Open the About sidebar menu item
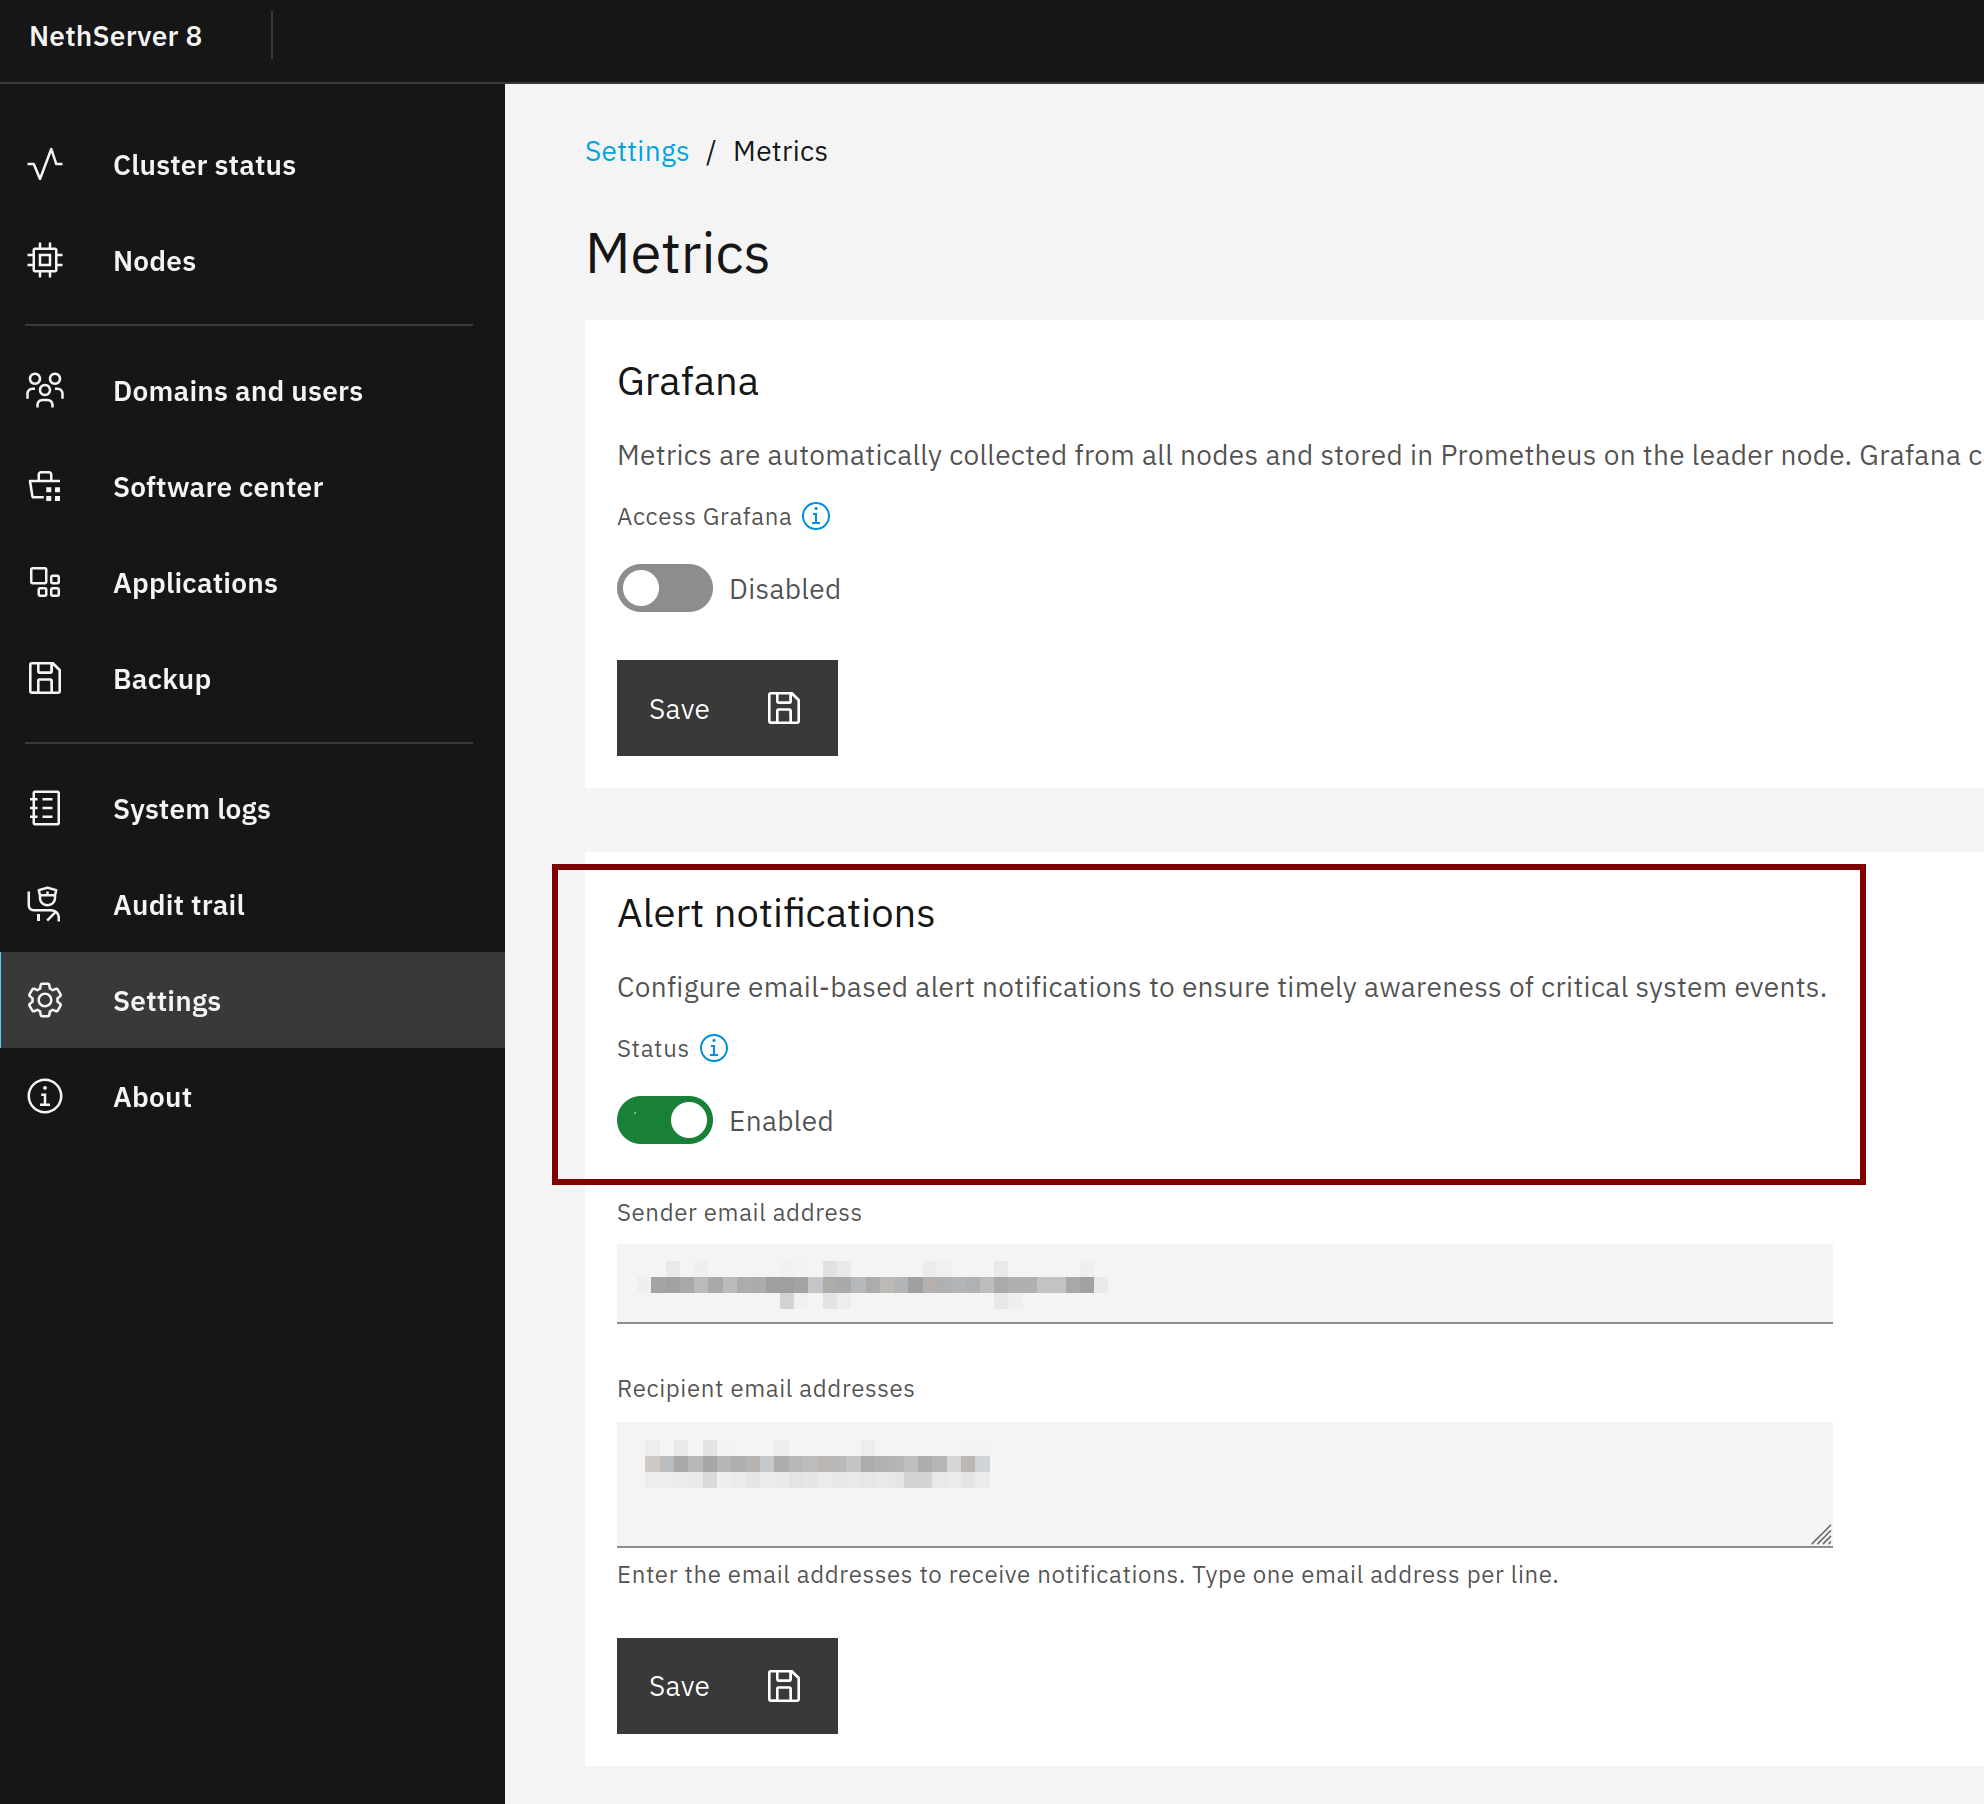Viewport: 1984px width, 1804px height. [152, 1097]
